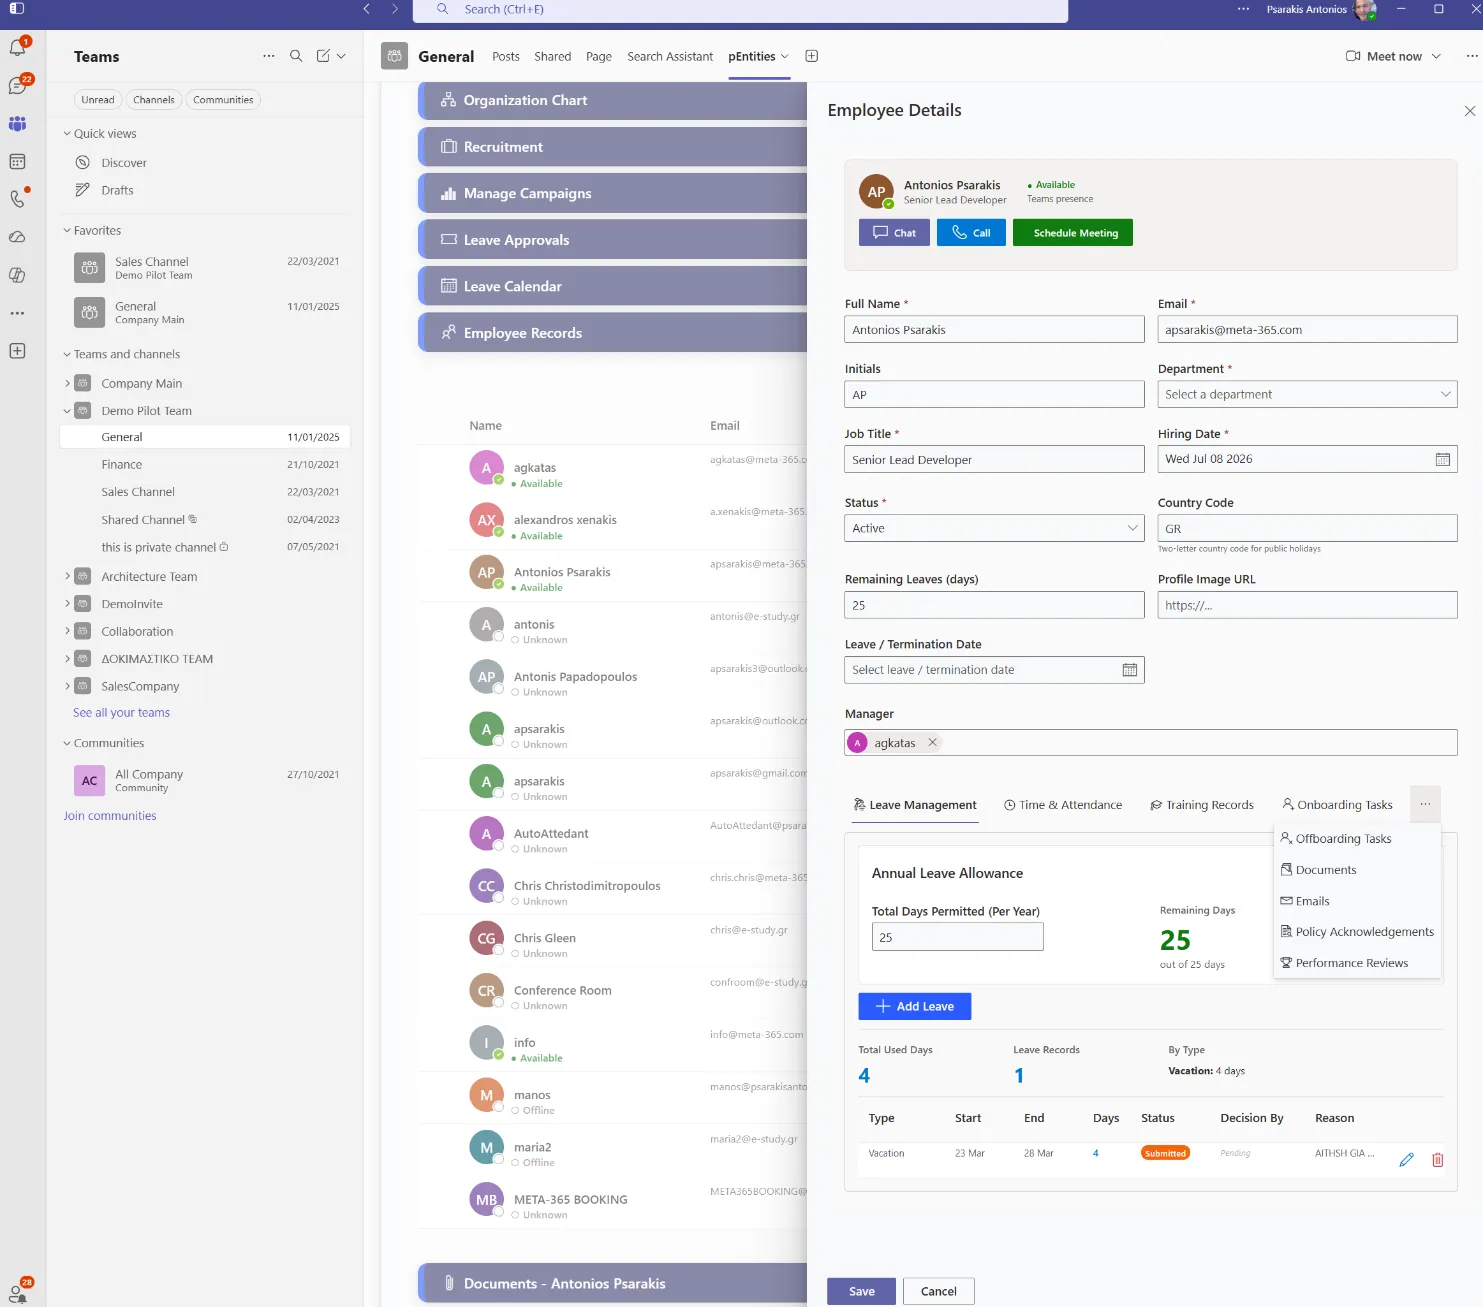Viewport: 1483px width, 1307px height.
Task: Toggle the Channels filter pill
Action: (154, 100)
